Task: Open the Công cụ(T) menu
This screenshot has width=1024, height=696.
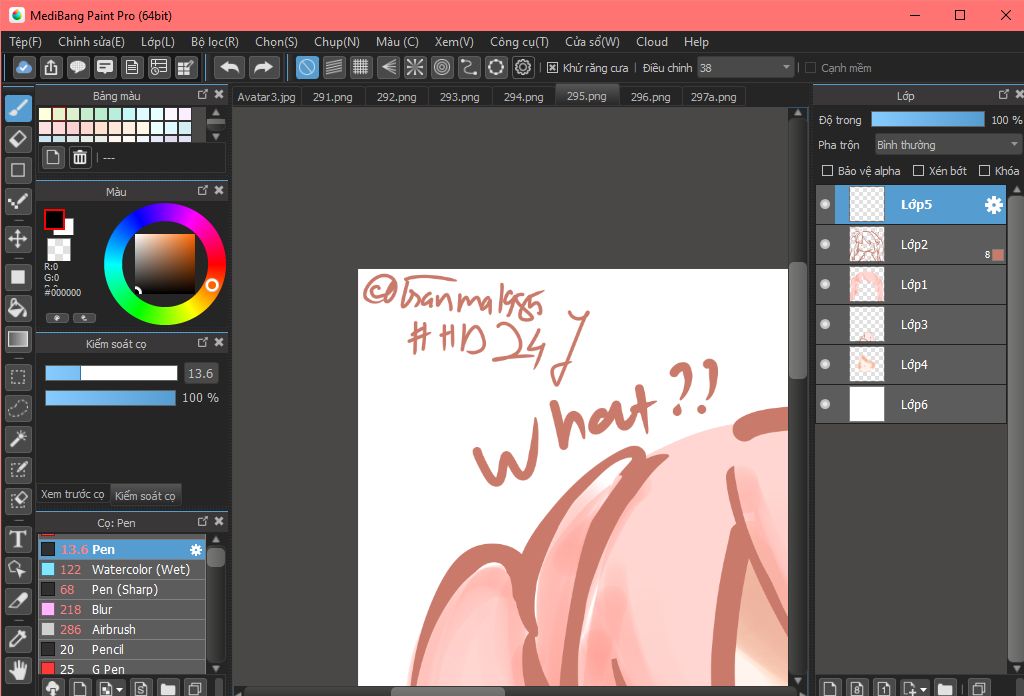Action: click(519, 42)
